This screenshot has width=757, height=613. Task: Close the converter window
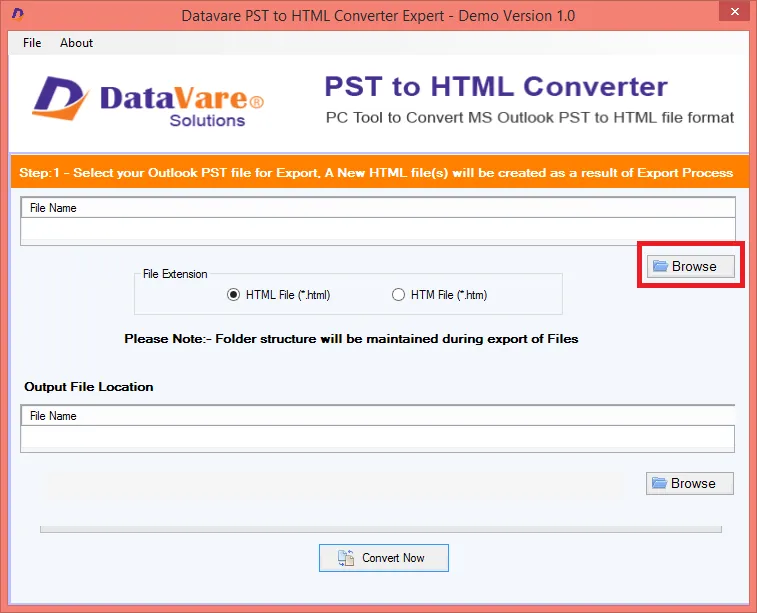[735, 11]
